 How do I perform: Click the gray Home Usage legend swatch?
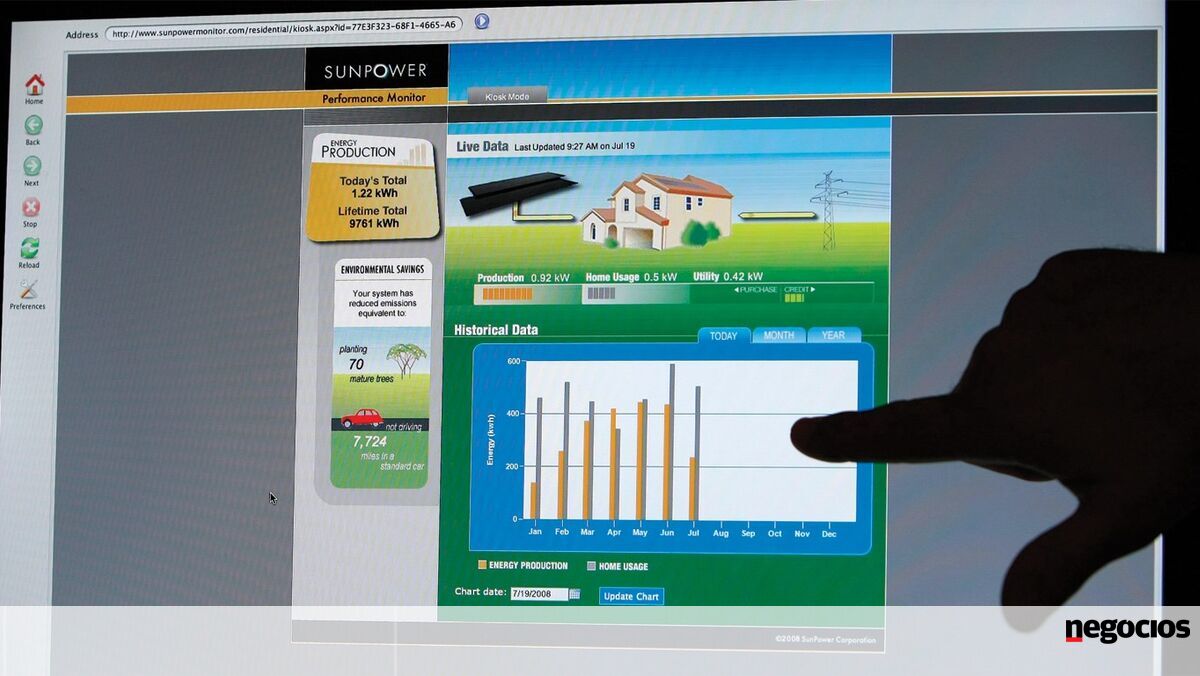[591, 566]
